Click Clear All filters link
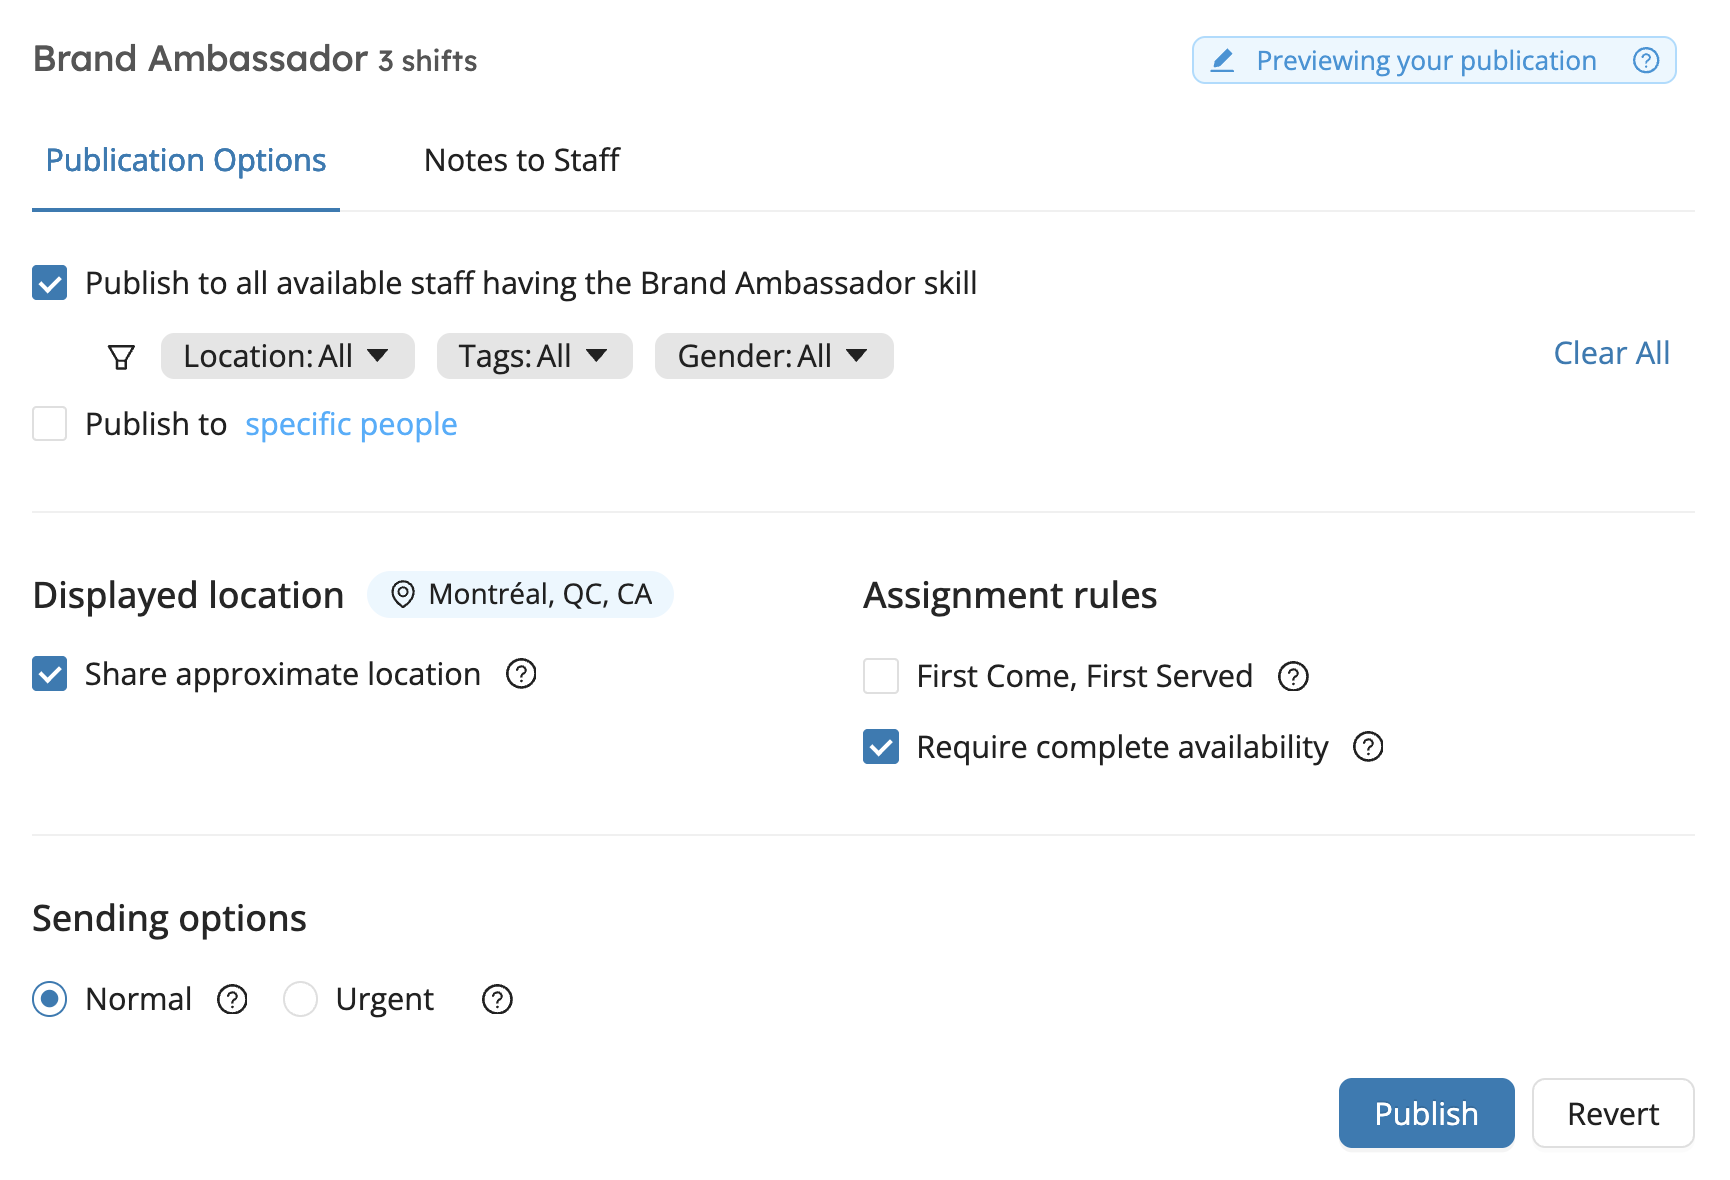The width and height of the screenshot is (1730, 1180). click(1612, 353)
